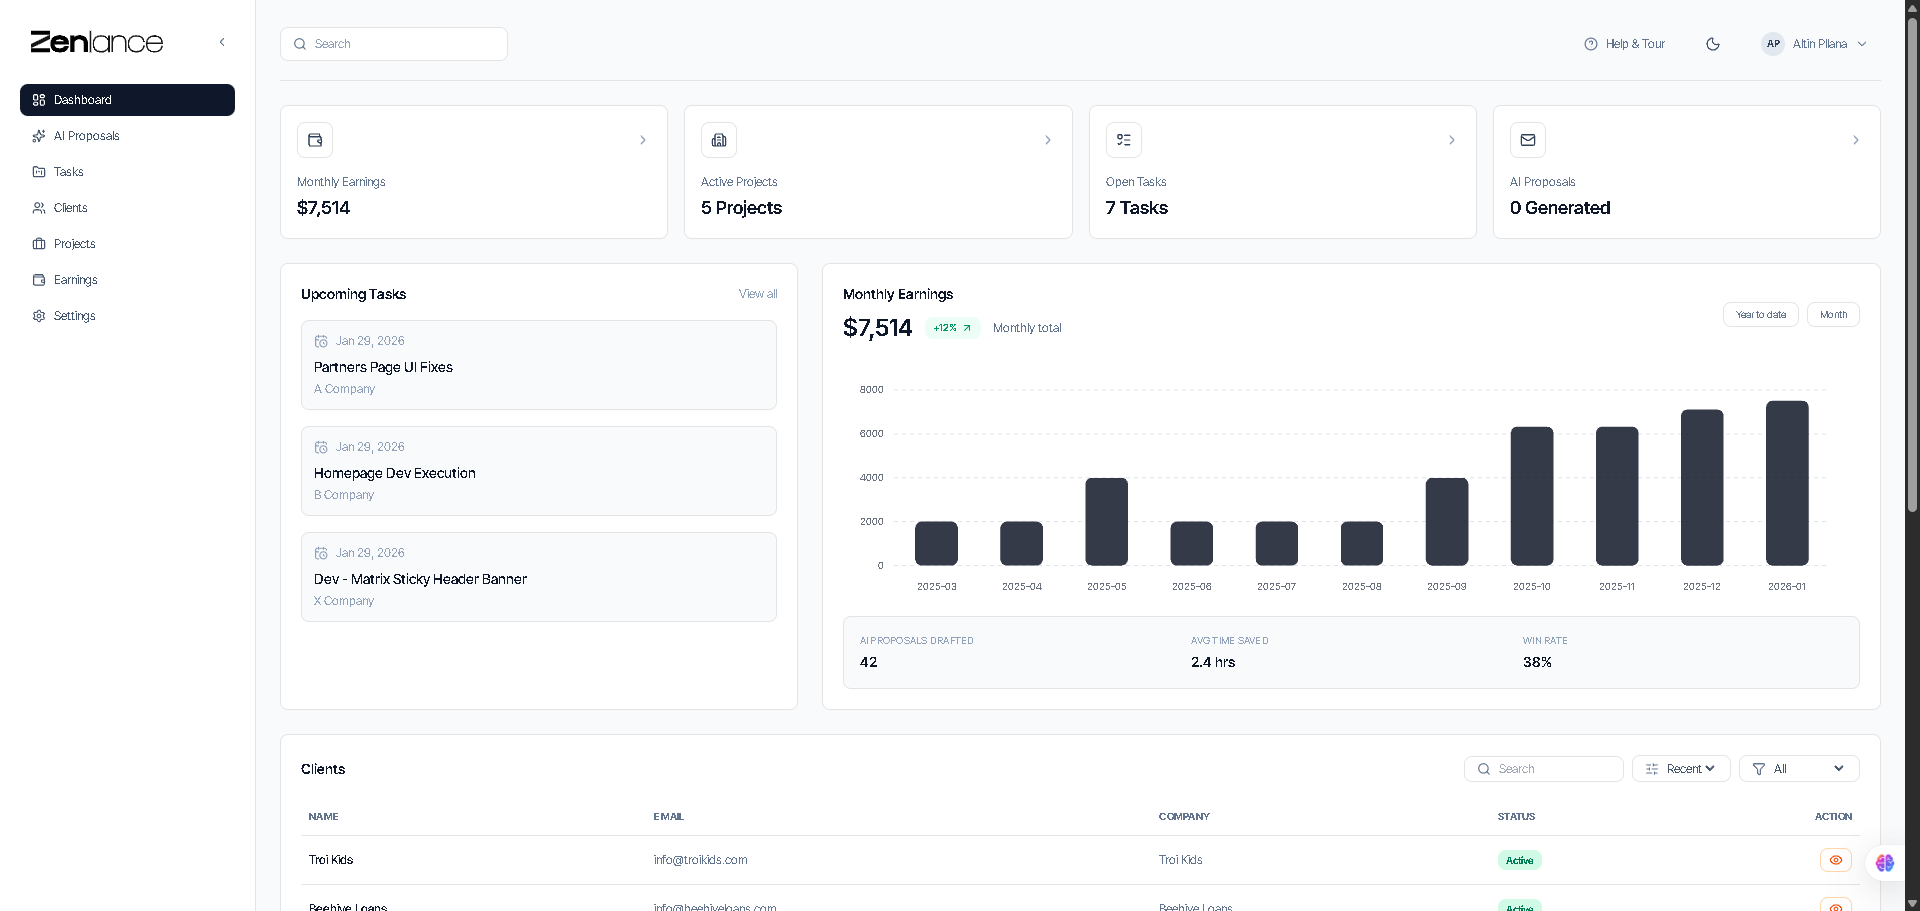Collapse the sidebar with the chevron
1920x911 pixels.
222,42
